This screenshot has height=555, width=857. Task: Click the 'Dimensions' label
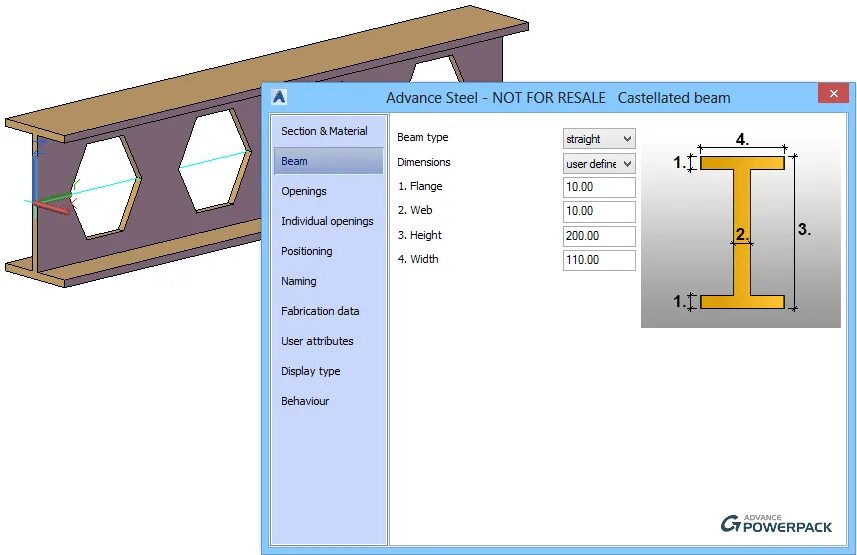coord(424,162)
